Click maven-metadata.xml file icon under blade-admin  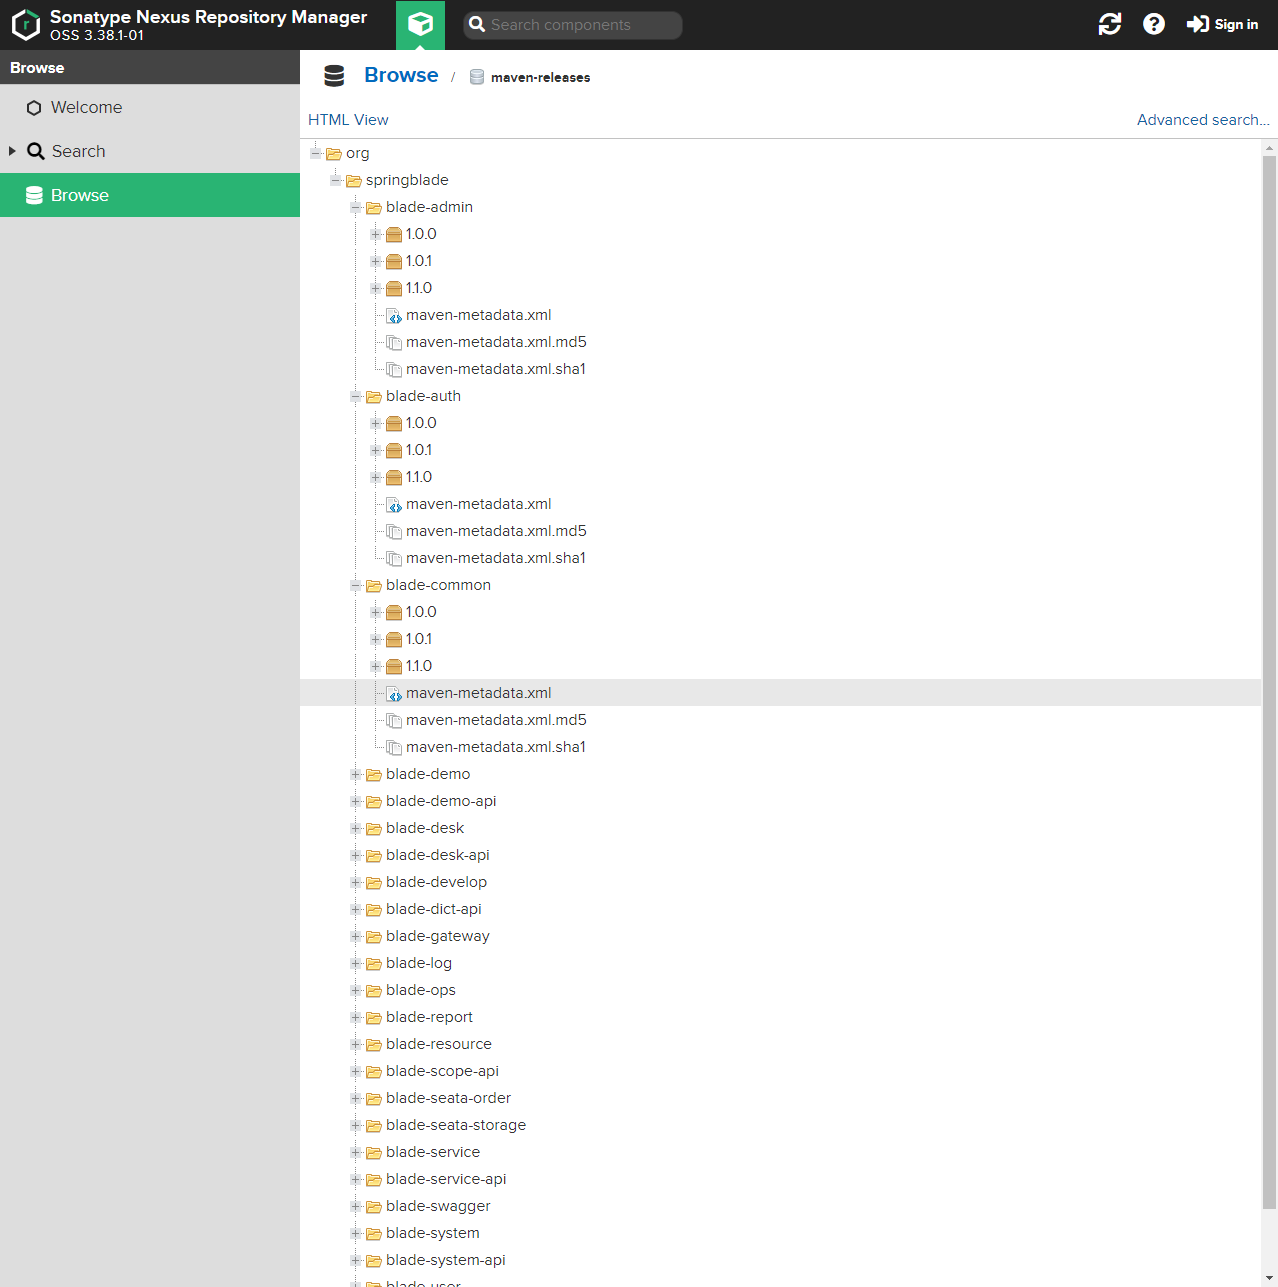(x=394, y=315)
